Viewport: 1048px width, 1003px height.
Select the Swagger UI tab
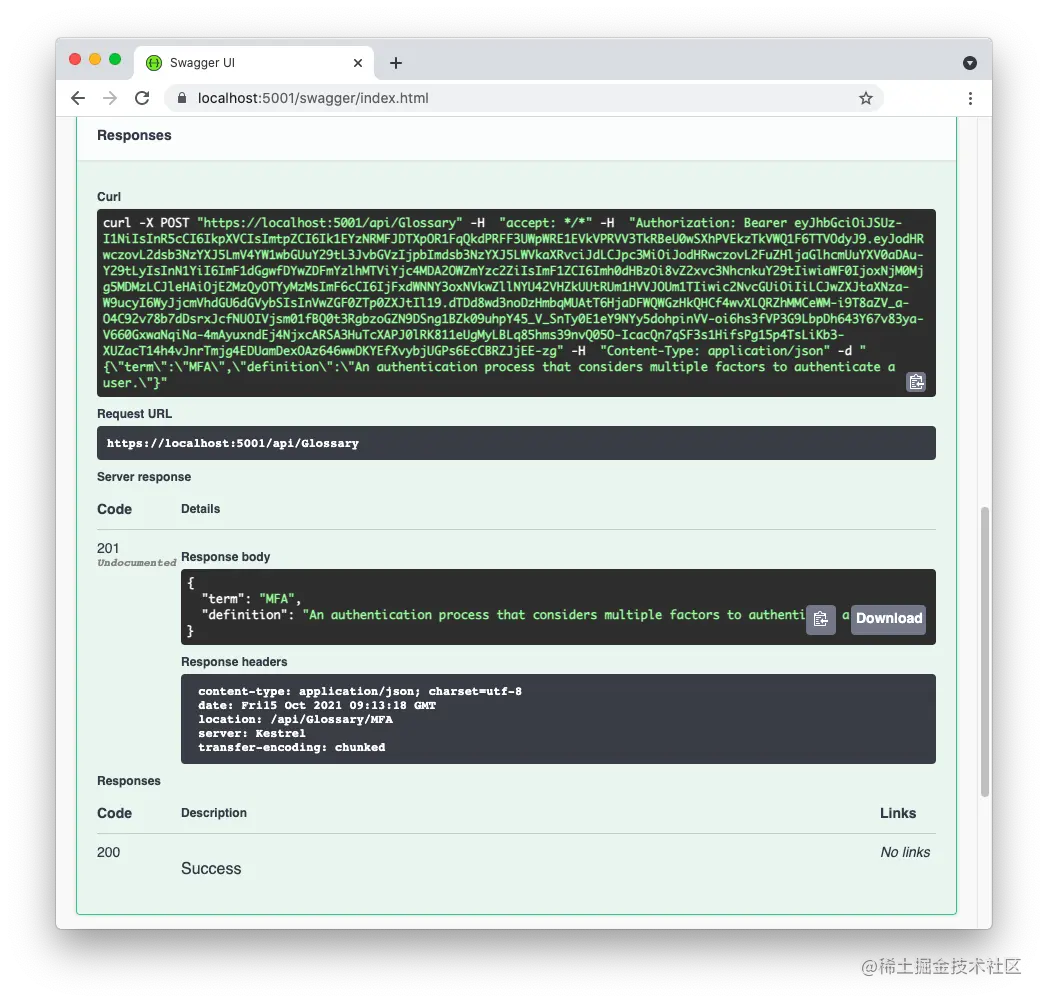pos(254,63)
